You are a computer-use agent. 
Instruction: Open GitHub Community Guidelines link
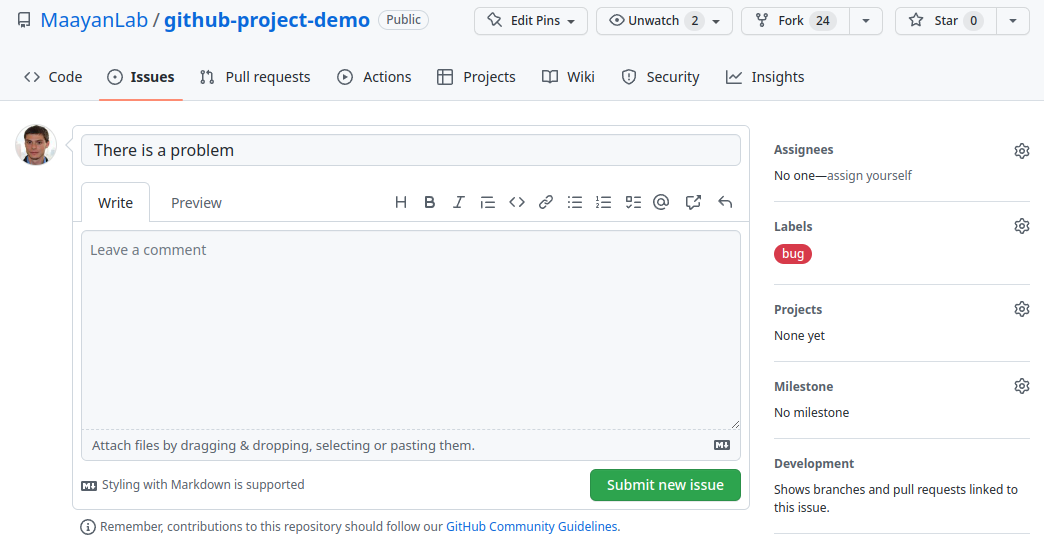(532, 527)
